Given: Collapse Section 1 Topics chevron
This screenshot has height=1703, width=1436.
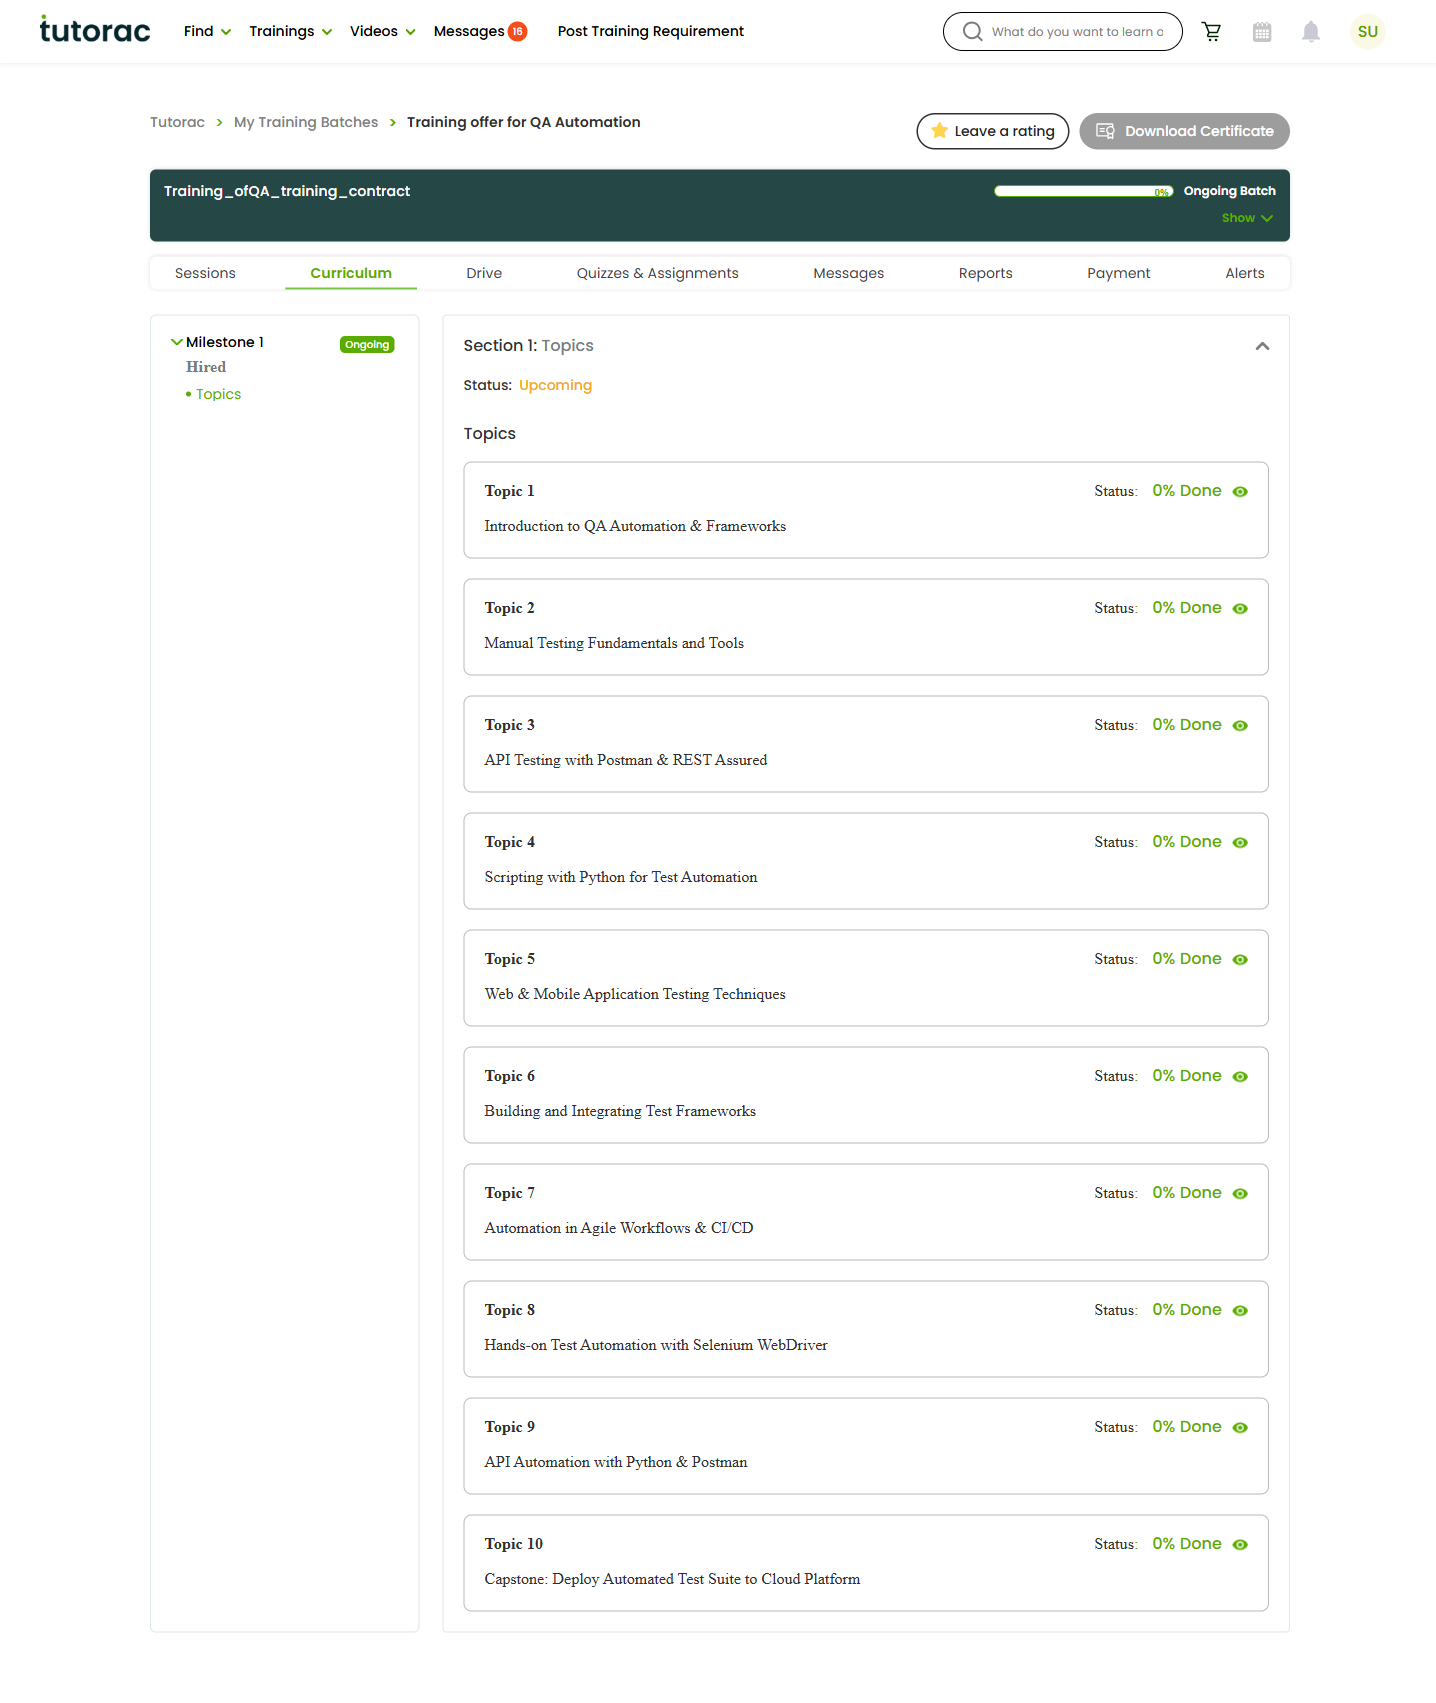Looking at the screenshot, I should [1262, 346].
